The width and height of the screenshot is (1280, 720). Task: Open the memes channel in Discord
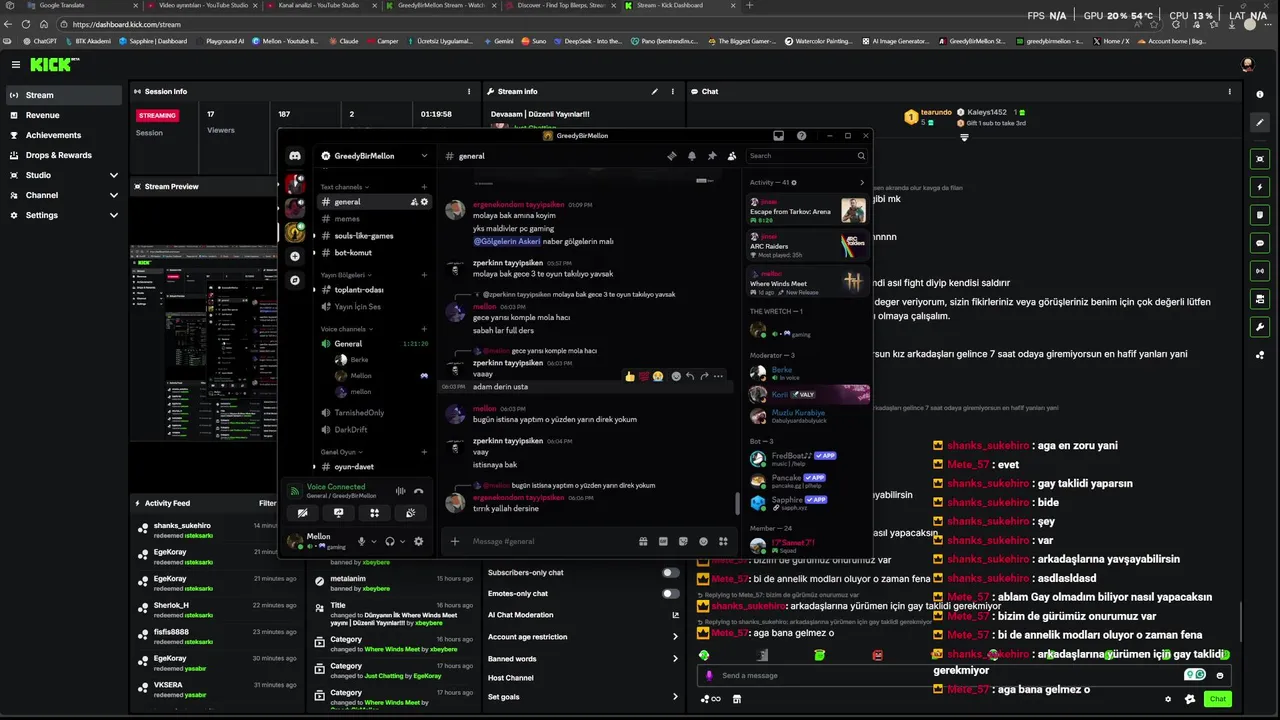[x=375, y=218]
